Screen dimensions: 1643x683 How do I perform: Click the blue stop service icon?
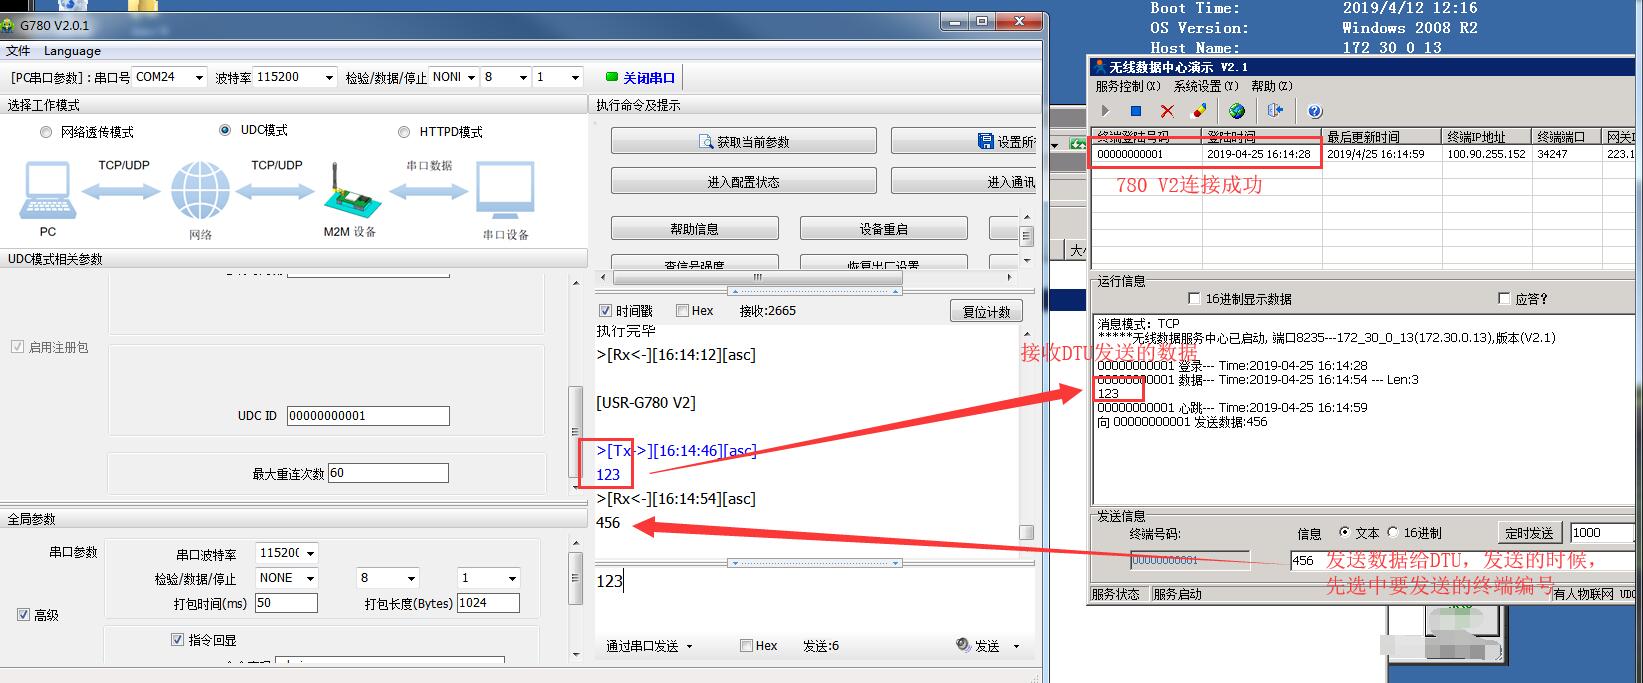1135,111
